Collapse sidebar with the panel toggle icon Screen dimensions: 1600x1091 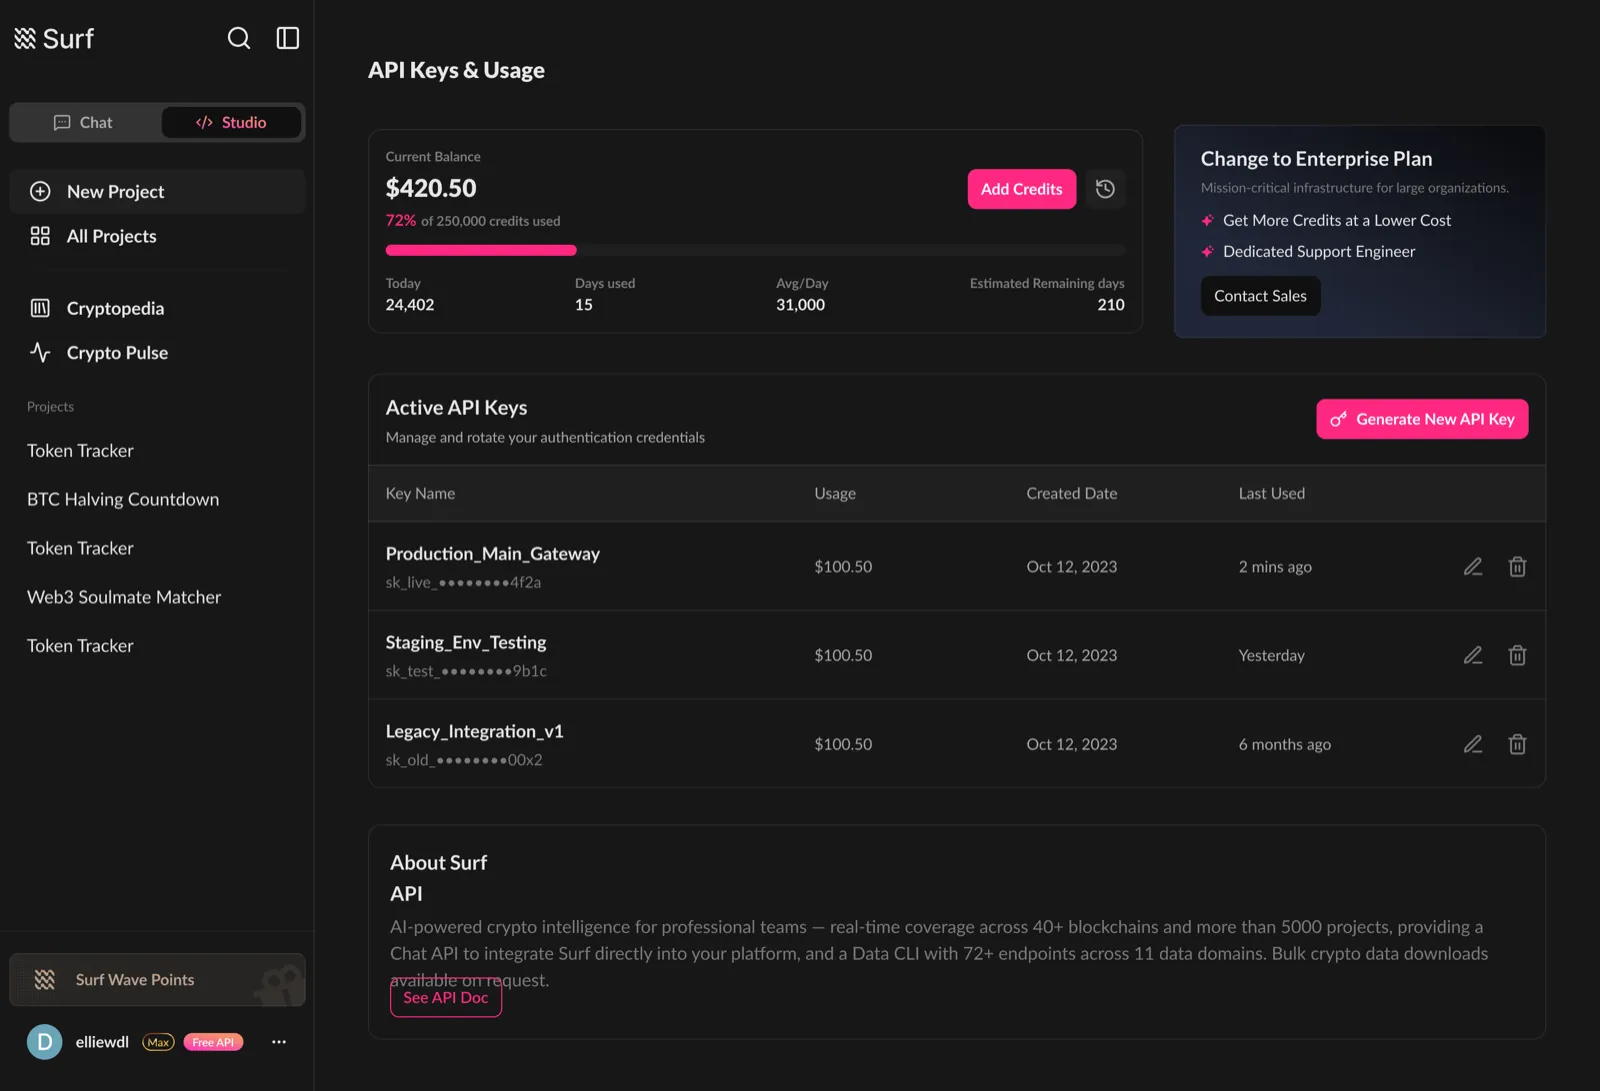288,38
